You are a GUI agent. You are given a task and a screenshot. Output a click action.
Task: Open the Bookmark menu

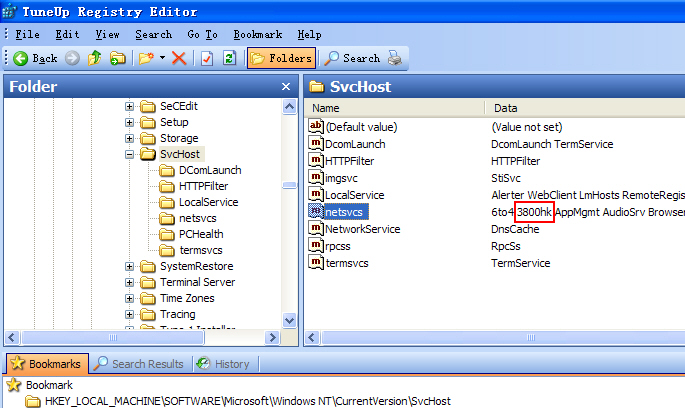(258, 35)
